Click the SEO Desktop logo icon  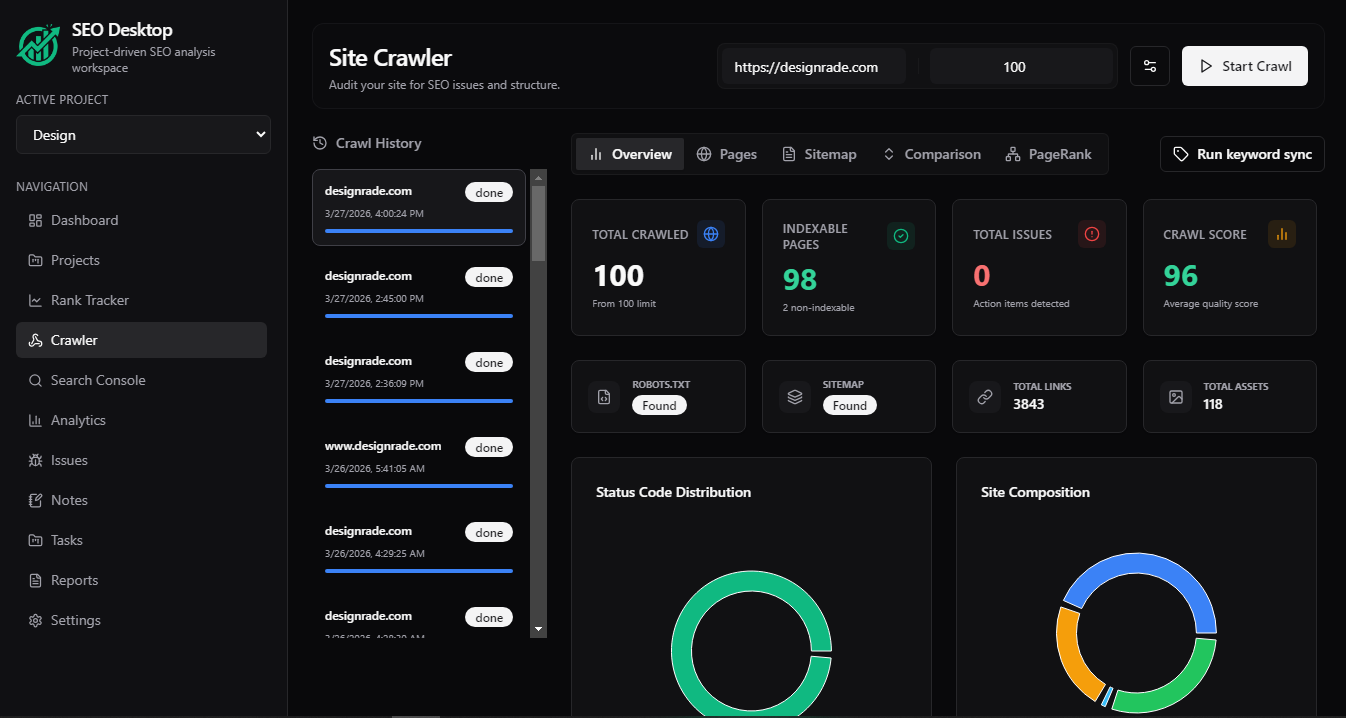[x=39, y=45]
